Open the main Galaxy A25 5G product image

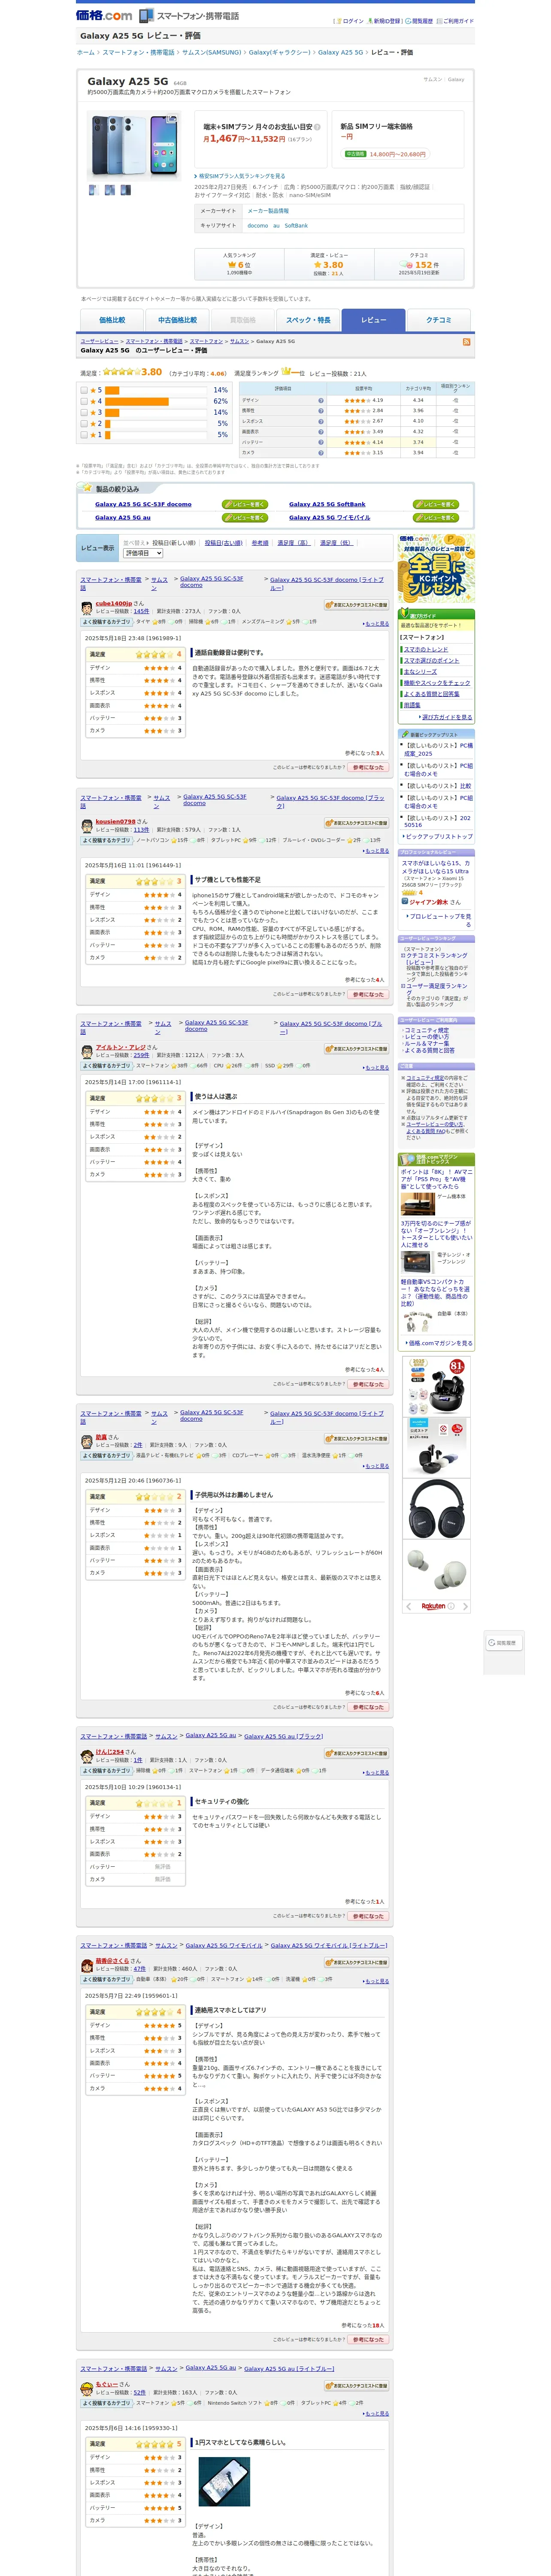[133, 146]
